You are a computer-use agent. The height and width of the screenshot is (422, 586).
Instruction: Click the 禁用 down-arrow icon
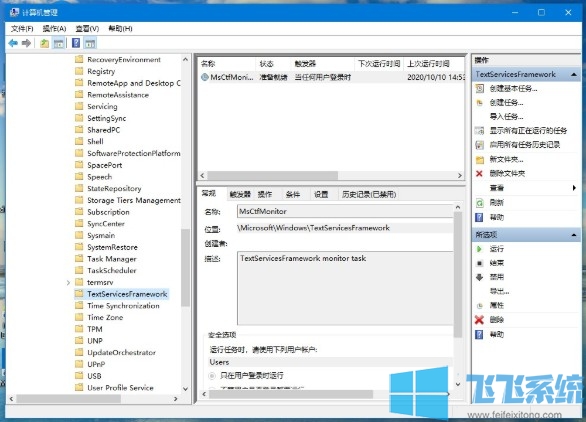click(479, 277)
